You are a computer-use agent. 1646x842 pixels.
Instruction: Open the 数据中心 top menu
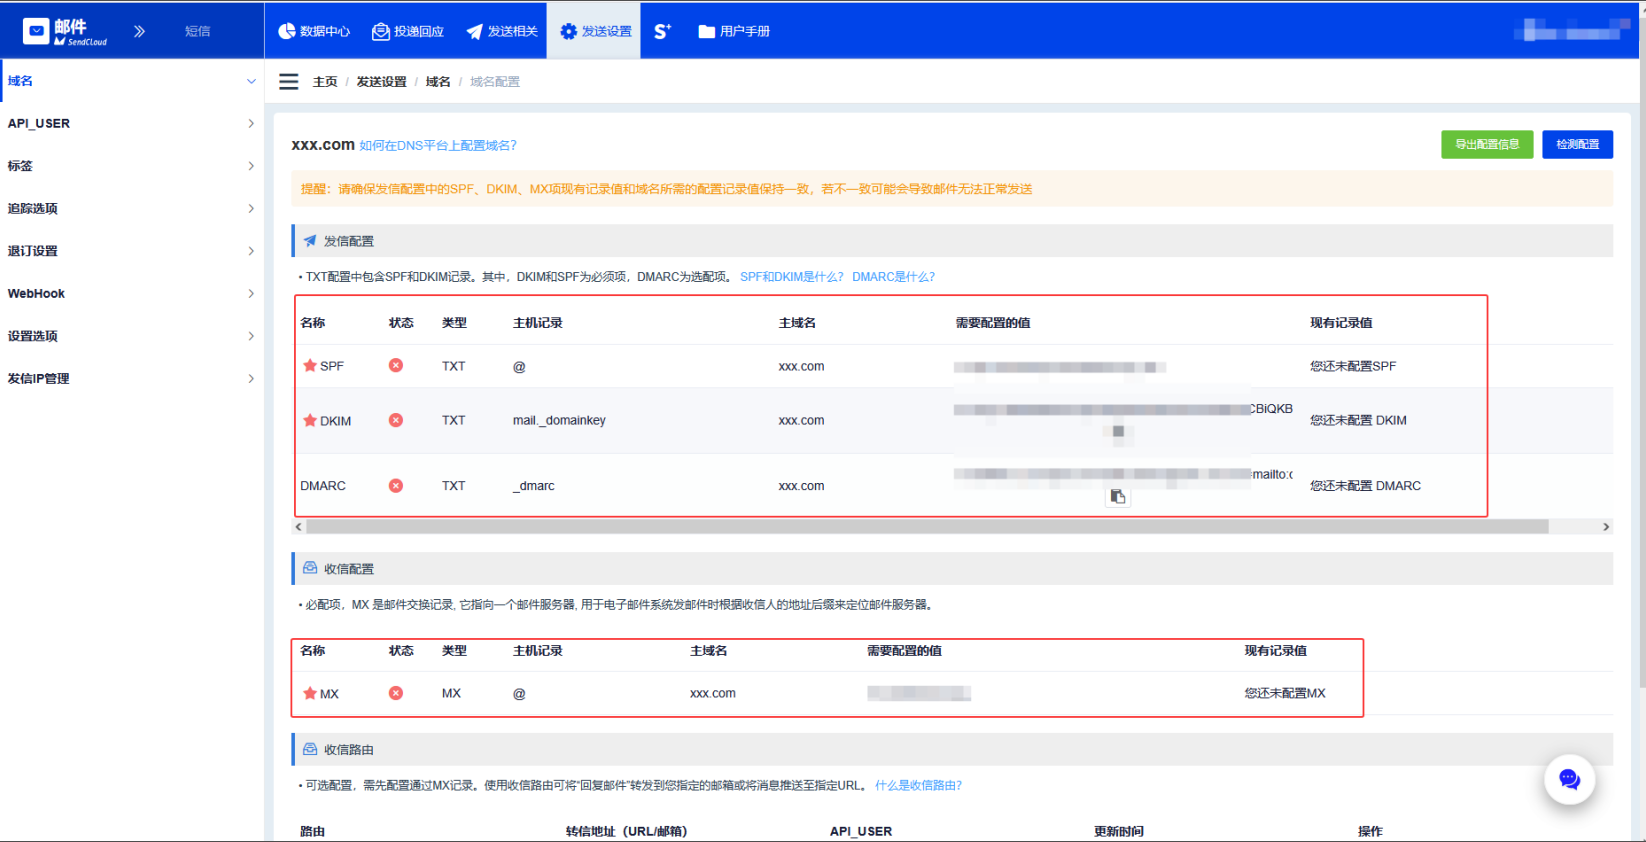(x=314, y=31)
